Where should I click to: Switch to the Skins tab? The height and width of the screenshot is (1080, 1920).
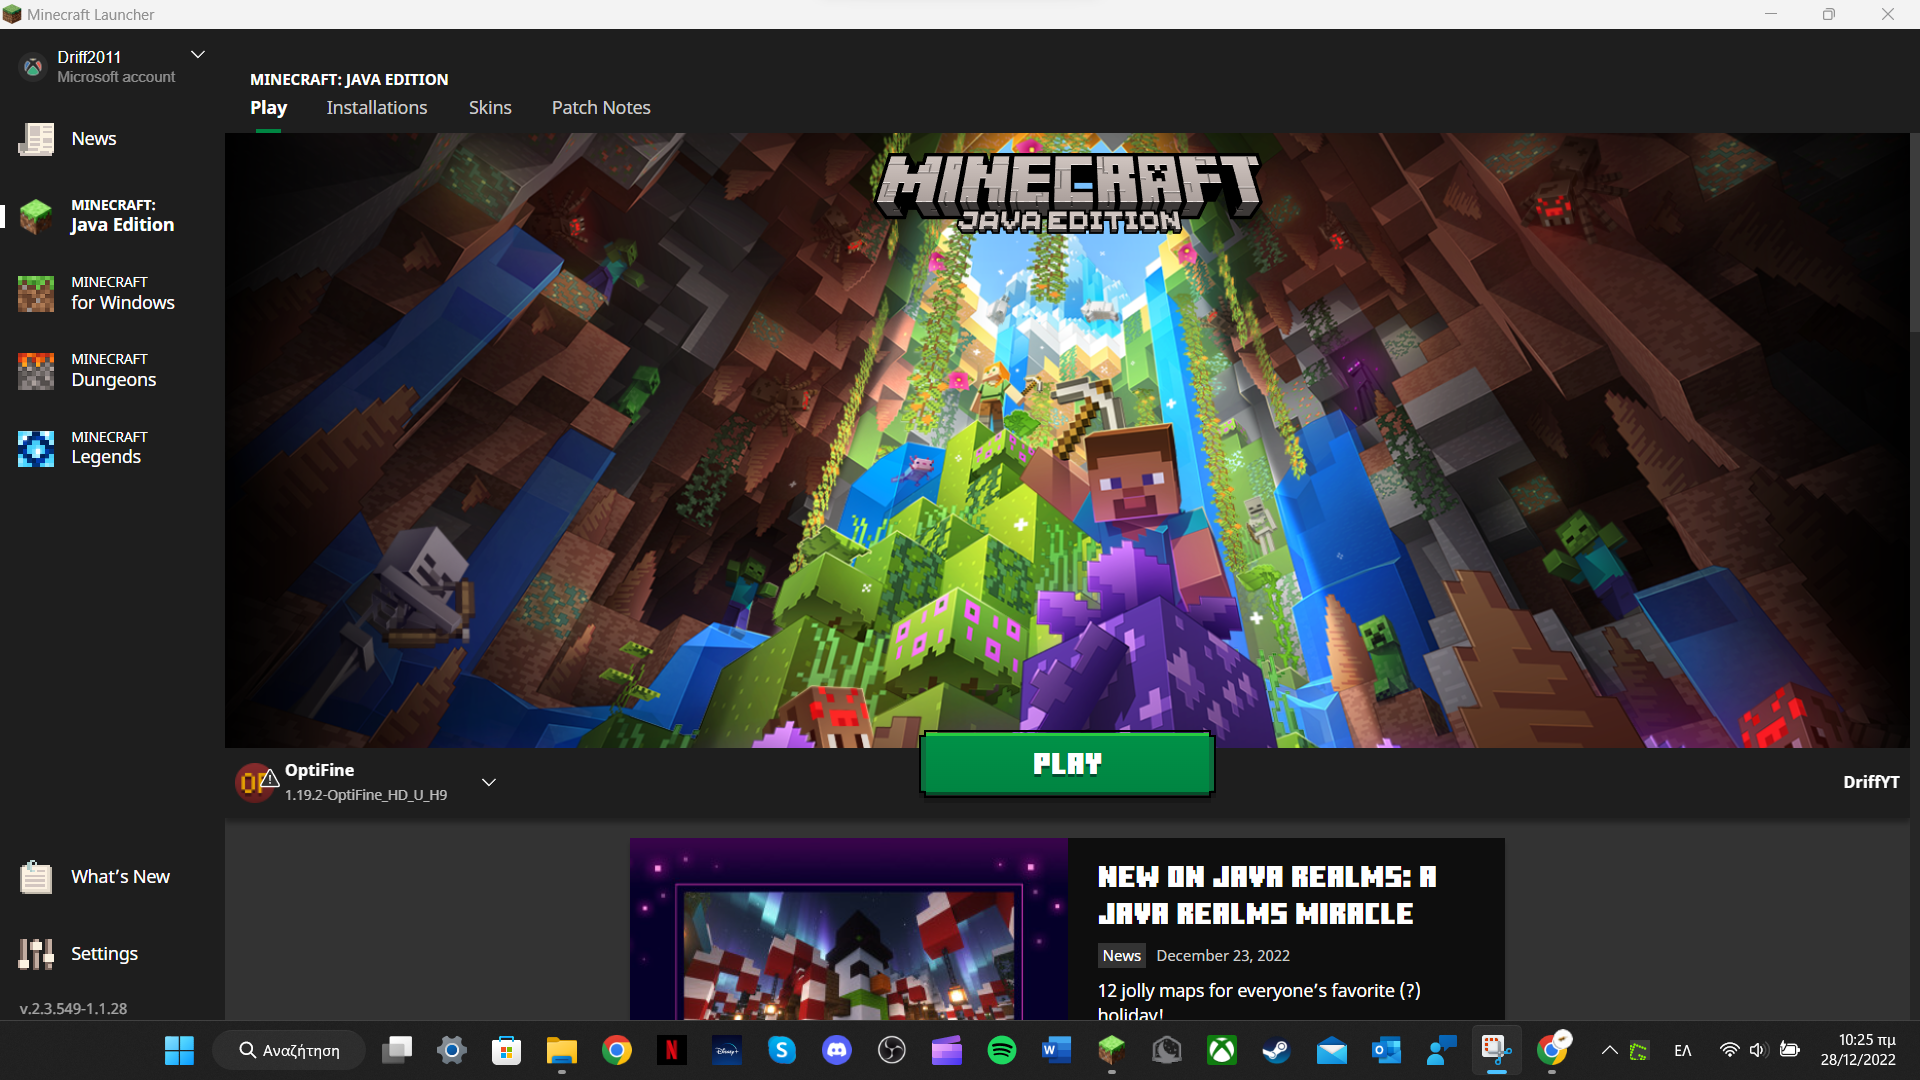490,108
